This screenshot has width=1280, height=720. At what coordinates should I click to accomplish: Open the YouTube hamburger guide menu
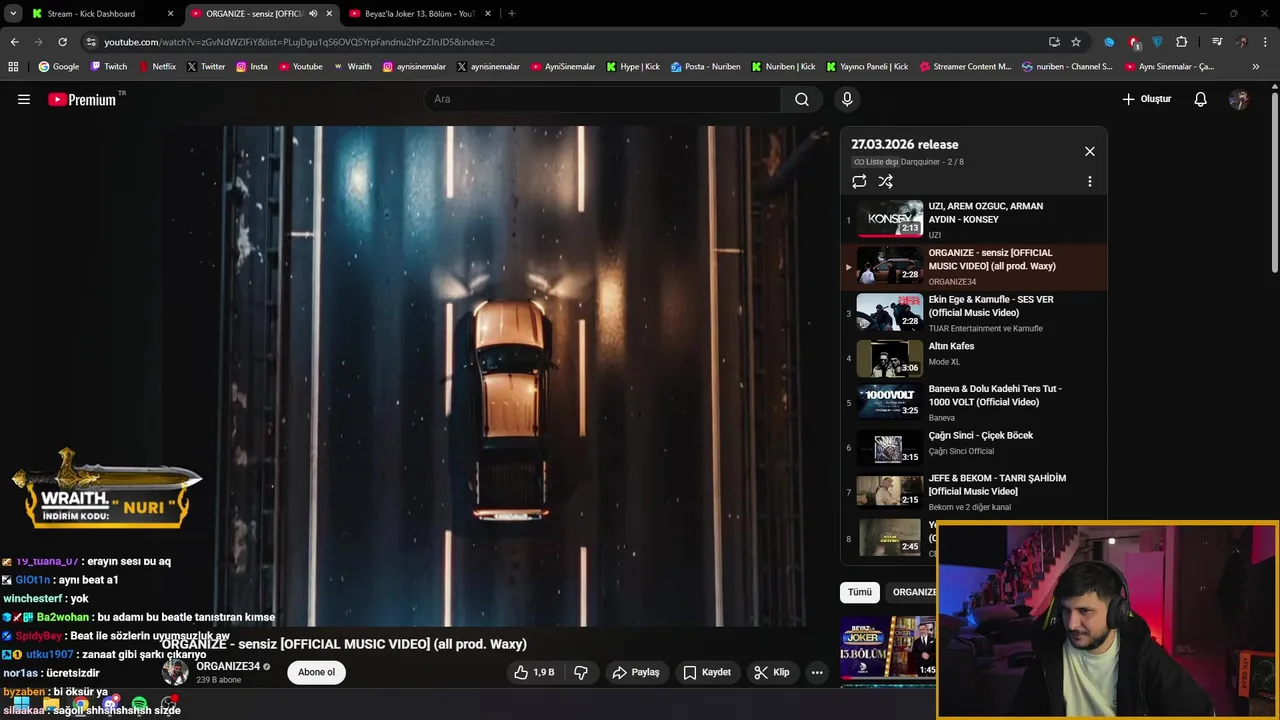point(24,99)
